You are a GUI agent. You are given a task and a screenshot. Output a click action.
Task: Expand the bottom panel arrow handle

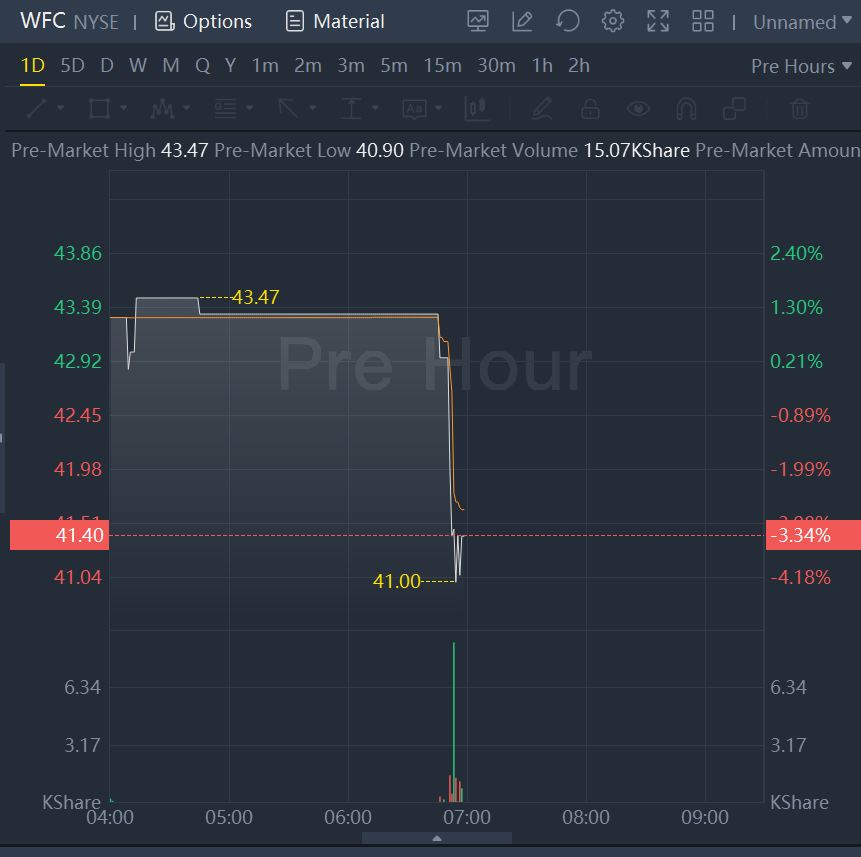[x=437, y=838]
